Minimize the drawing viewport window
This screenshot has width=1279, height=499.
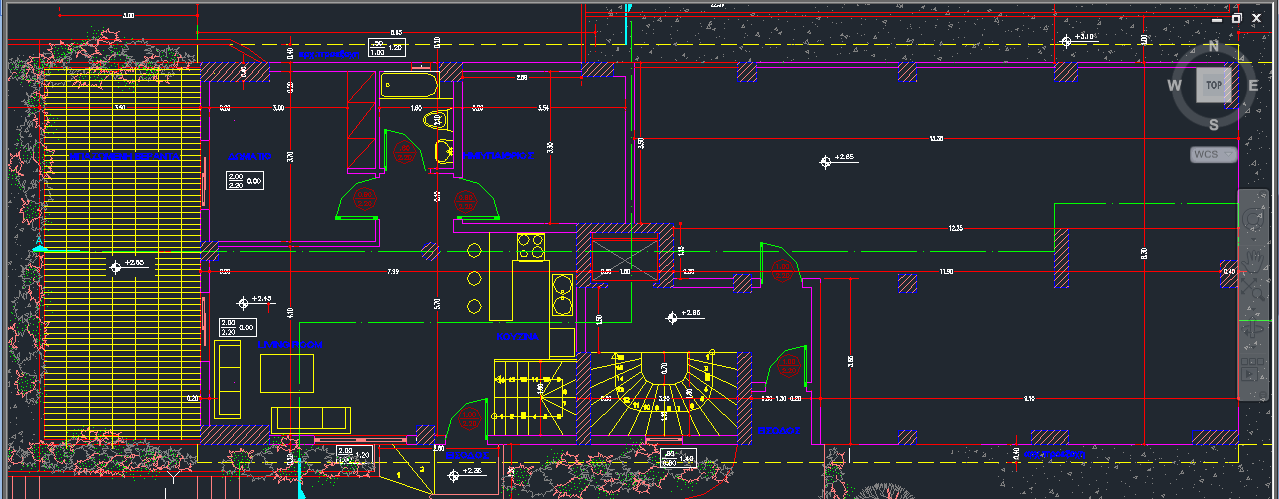pos(1219,18)
